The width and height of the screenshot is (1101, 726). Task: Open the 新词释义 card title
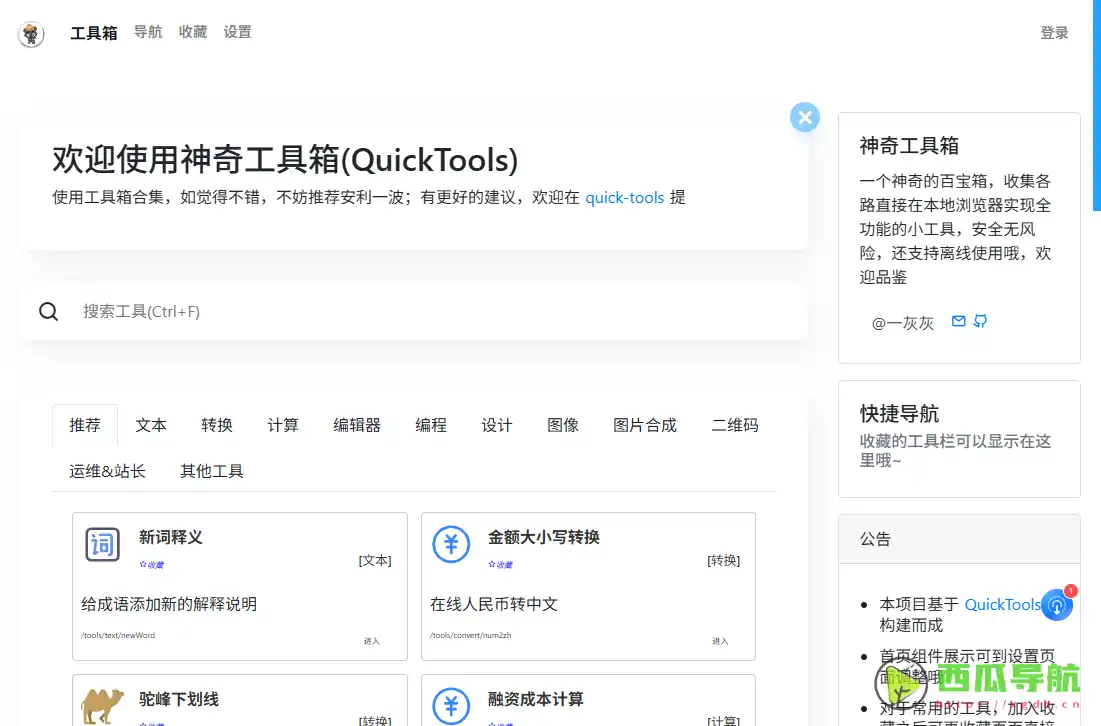171,538
